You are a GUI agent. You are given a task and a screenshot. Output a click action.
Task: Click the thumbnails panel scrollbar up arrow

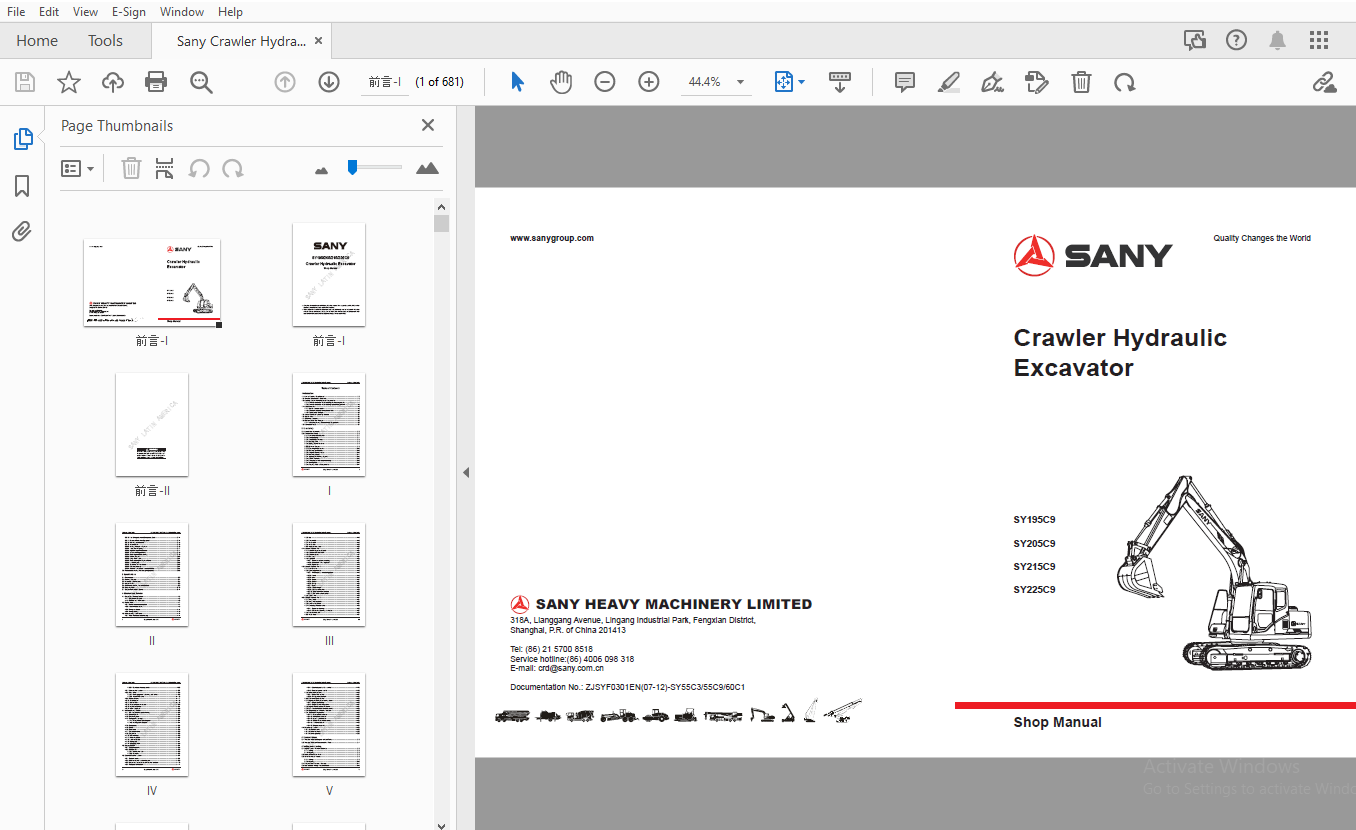tap(441, 206)
